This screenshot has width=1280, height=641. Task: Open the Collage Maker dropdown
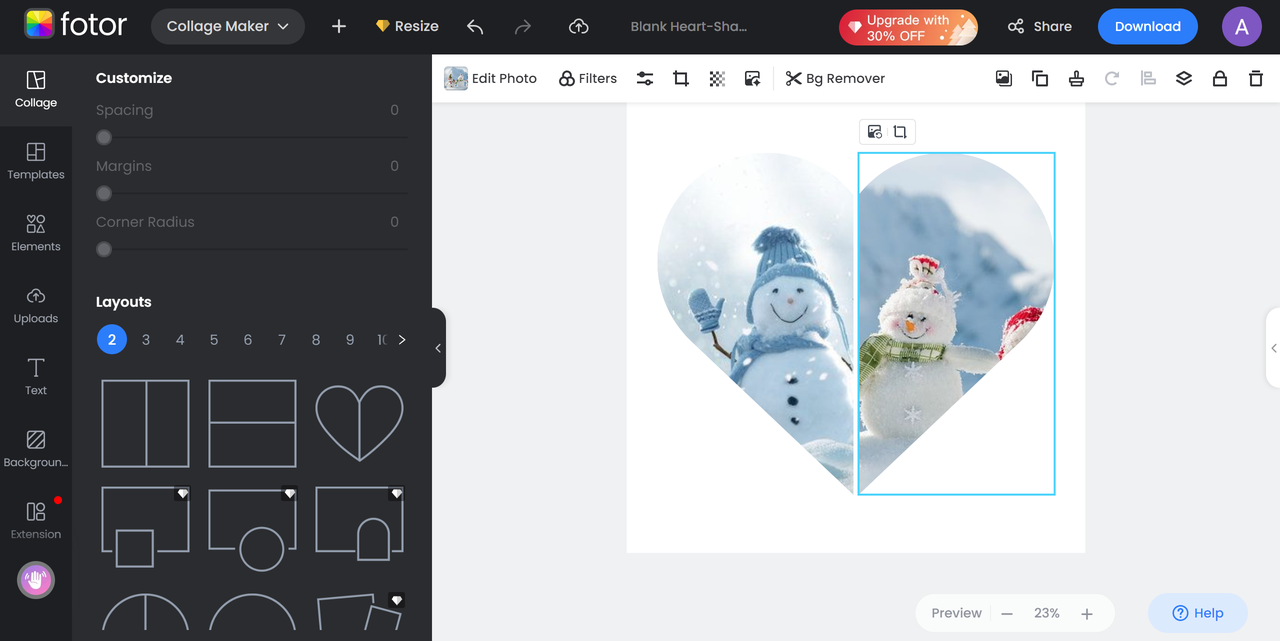tap(227, 27)
